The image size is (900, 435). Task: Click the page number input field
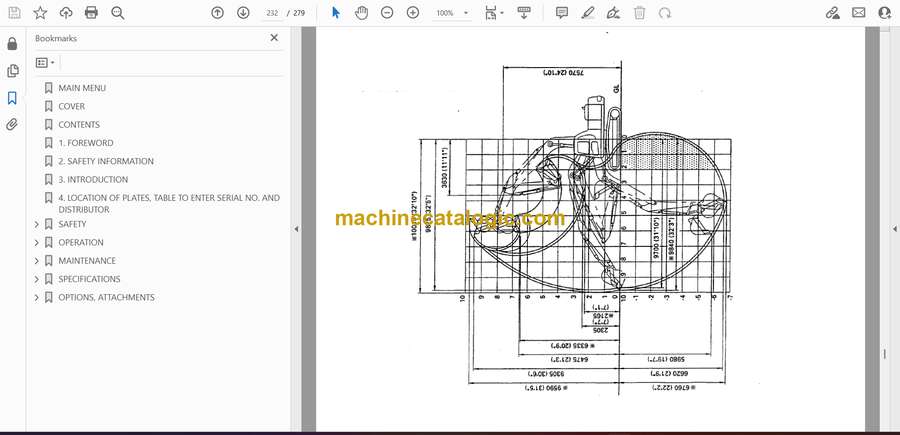(x=271, y=13)
